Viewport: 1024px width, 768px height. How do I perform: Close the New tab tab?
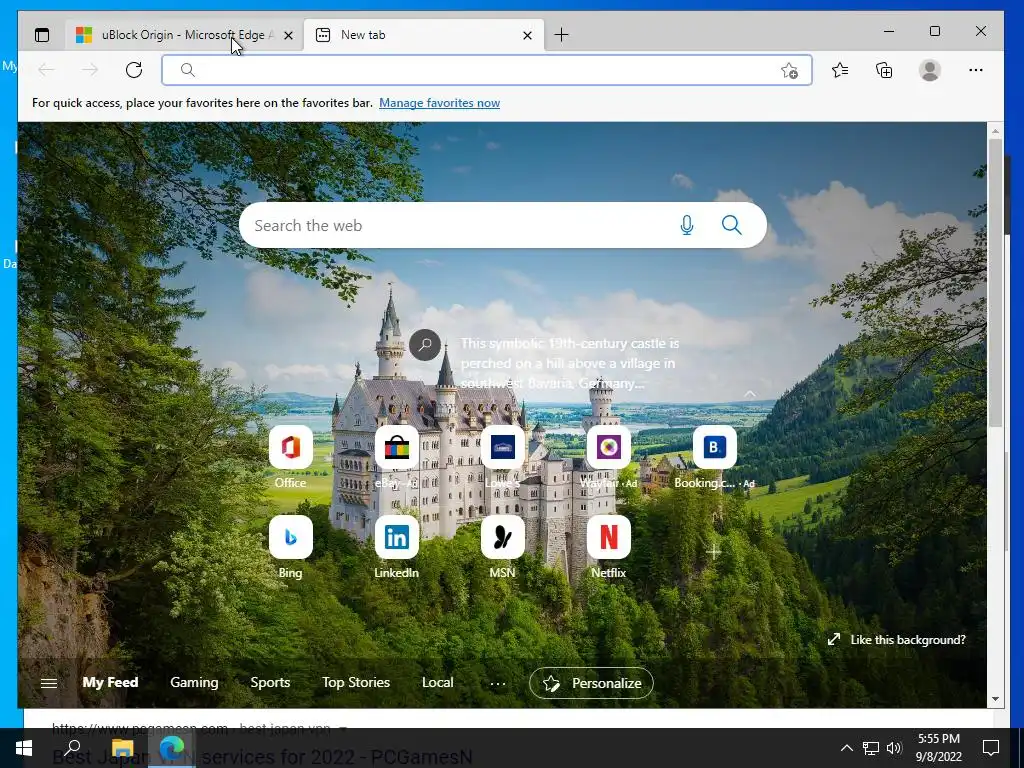pyautogui.click(x=527, y=35)
